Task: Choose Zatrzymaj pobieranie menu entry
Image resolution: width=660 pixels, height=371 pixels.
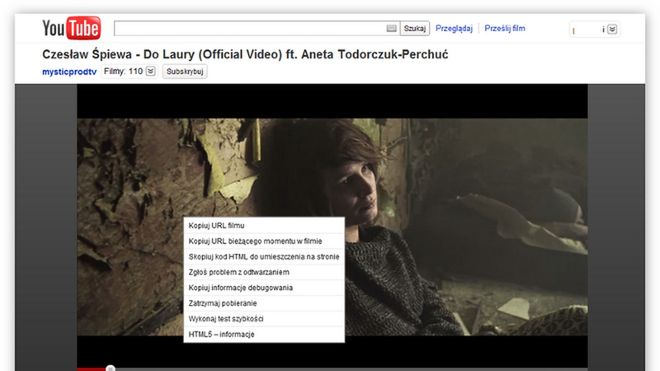Action: point(264,303)
